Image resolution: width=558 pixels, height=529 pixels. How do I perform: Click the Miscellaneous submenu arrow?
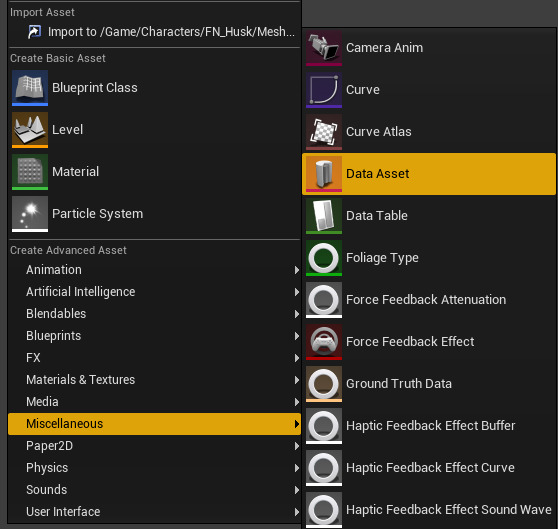[297, 424]
